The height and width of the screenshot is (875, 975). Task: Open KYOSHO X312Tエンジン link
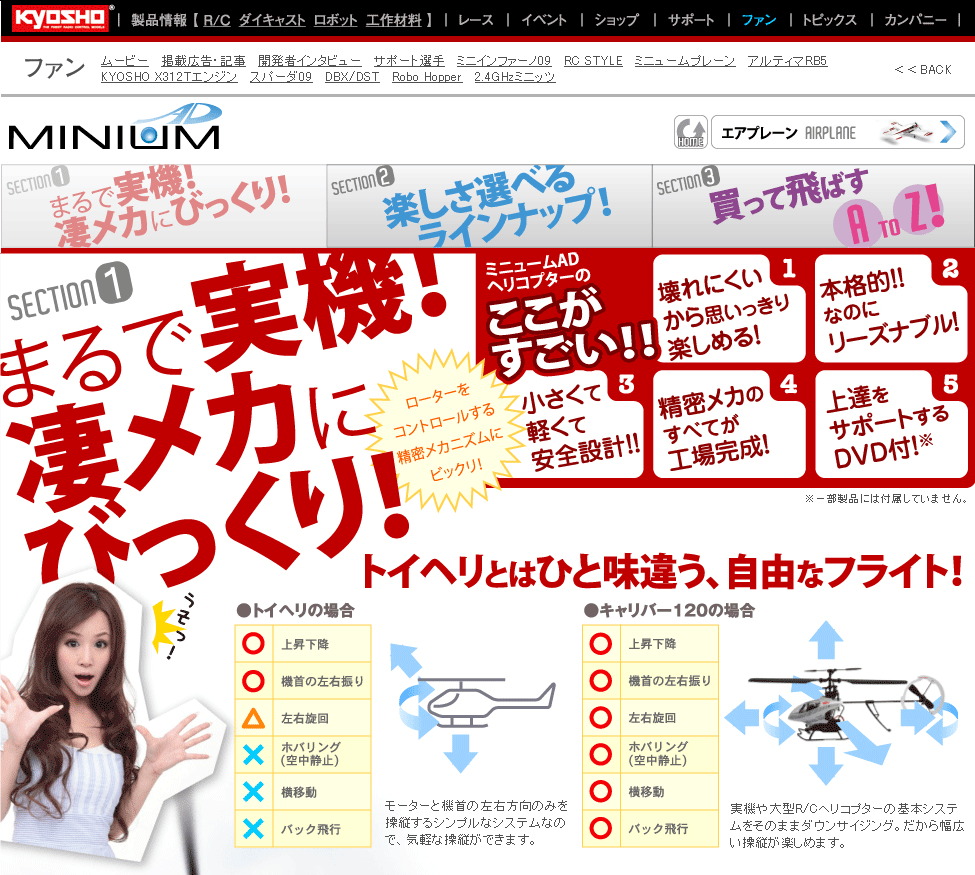169,77
